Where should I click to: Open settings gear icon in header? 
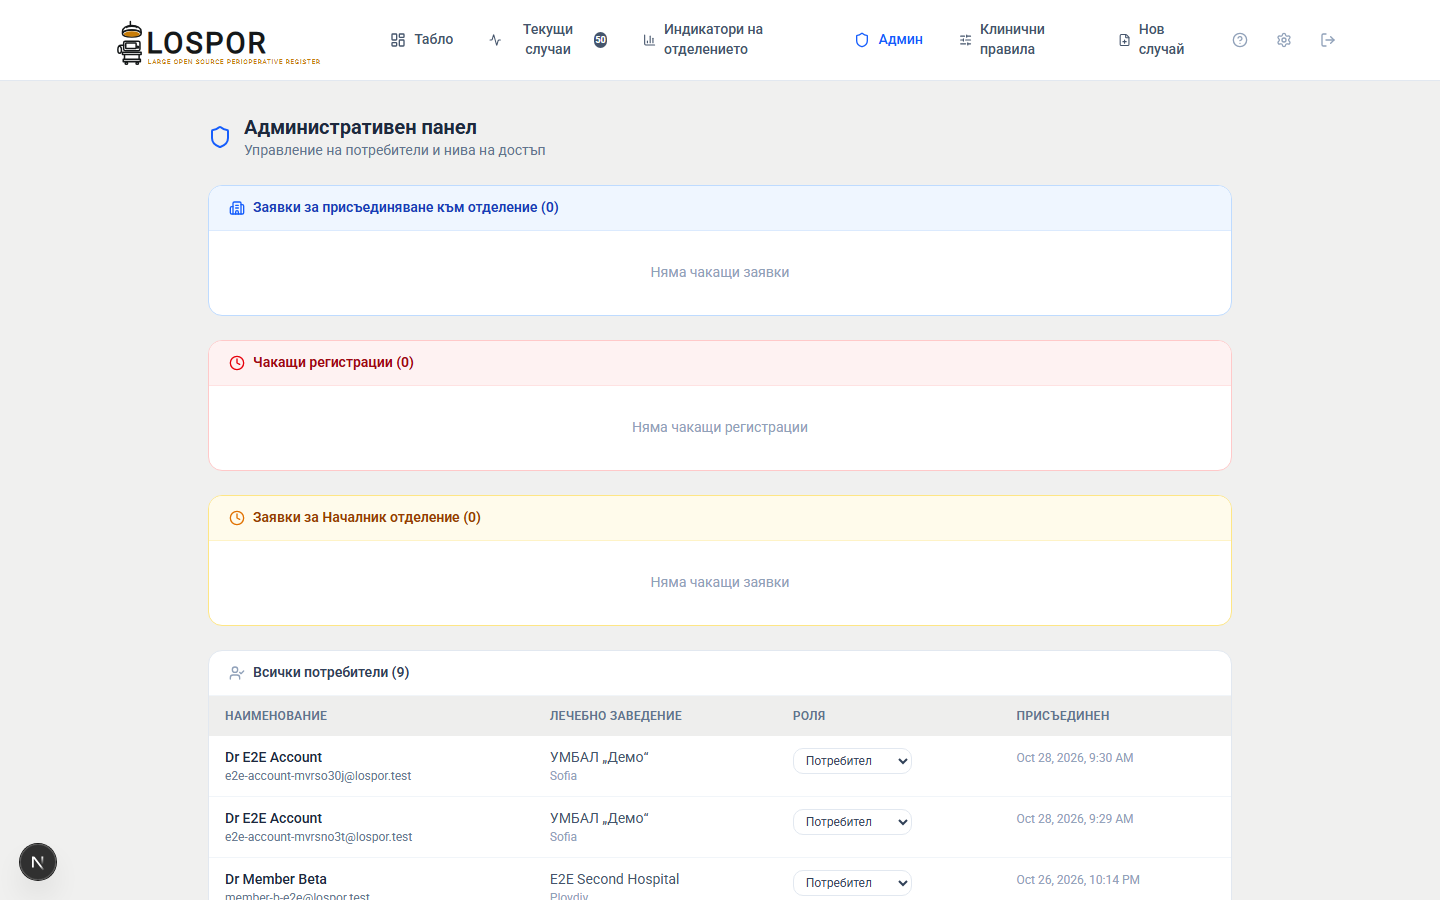coord(1284,40)
